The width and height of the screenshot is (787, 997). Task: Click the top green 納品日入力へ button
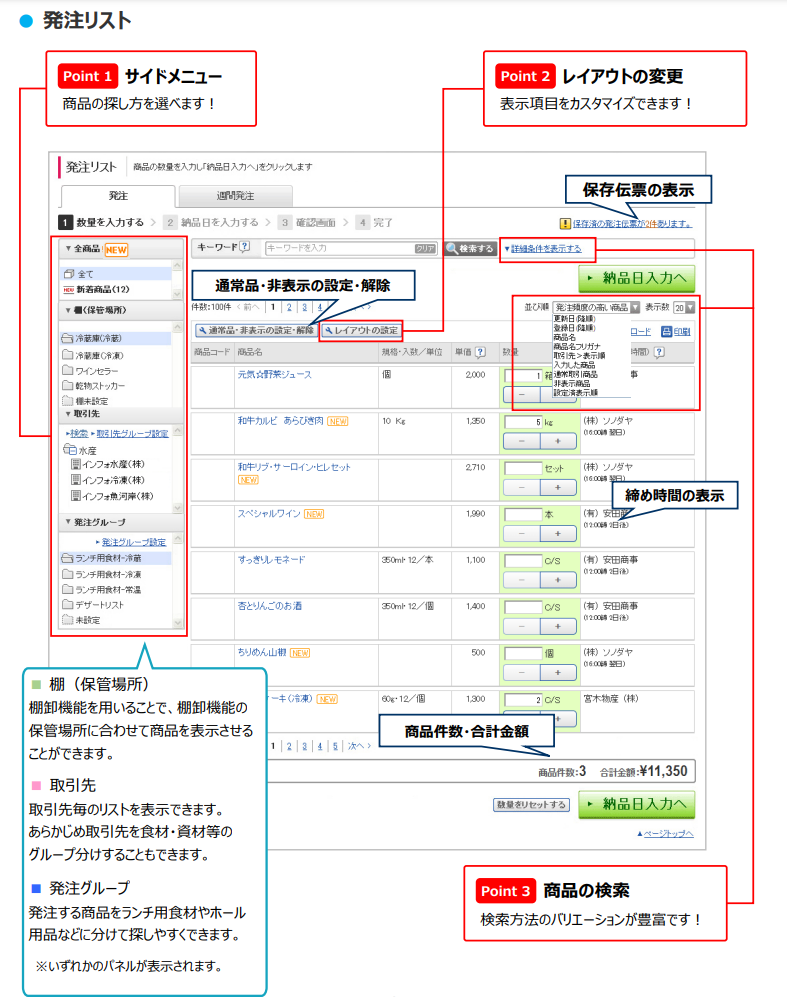(x=636, y=279)
